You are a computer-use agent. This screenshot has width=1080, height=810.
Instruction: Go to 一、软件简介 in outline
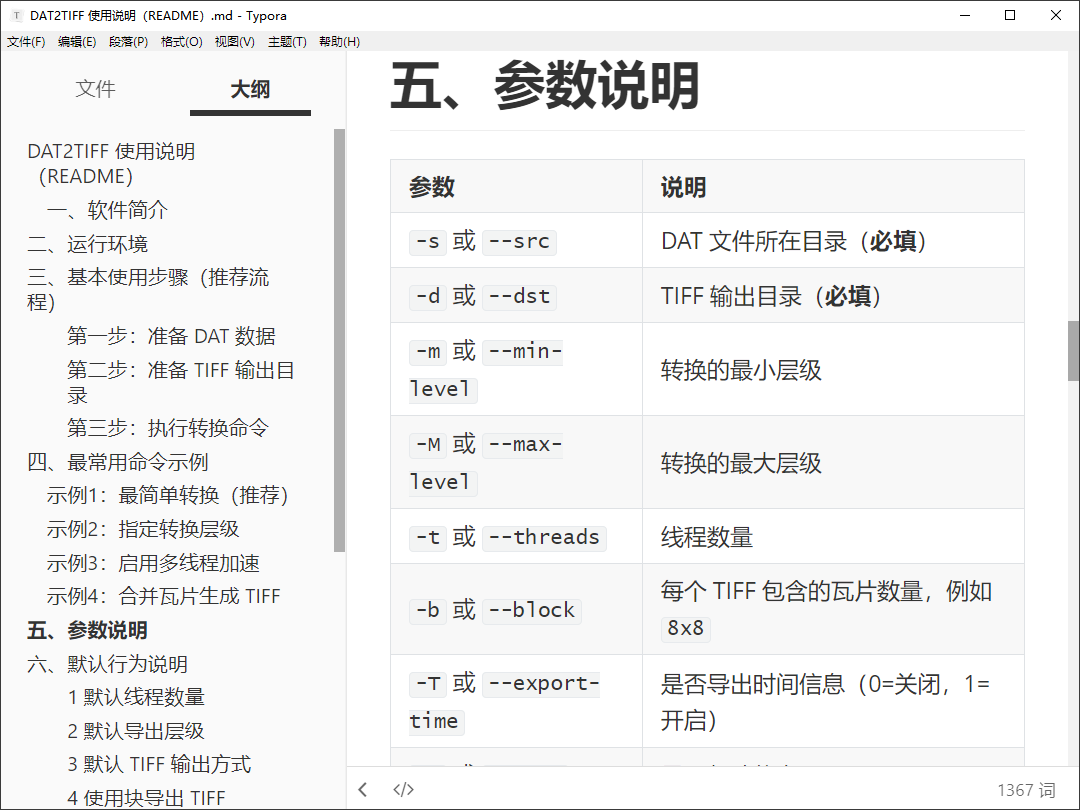coord(107,210)
